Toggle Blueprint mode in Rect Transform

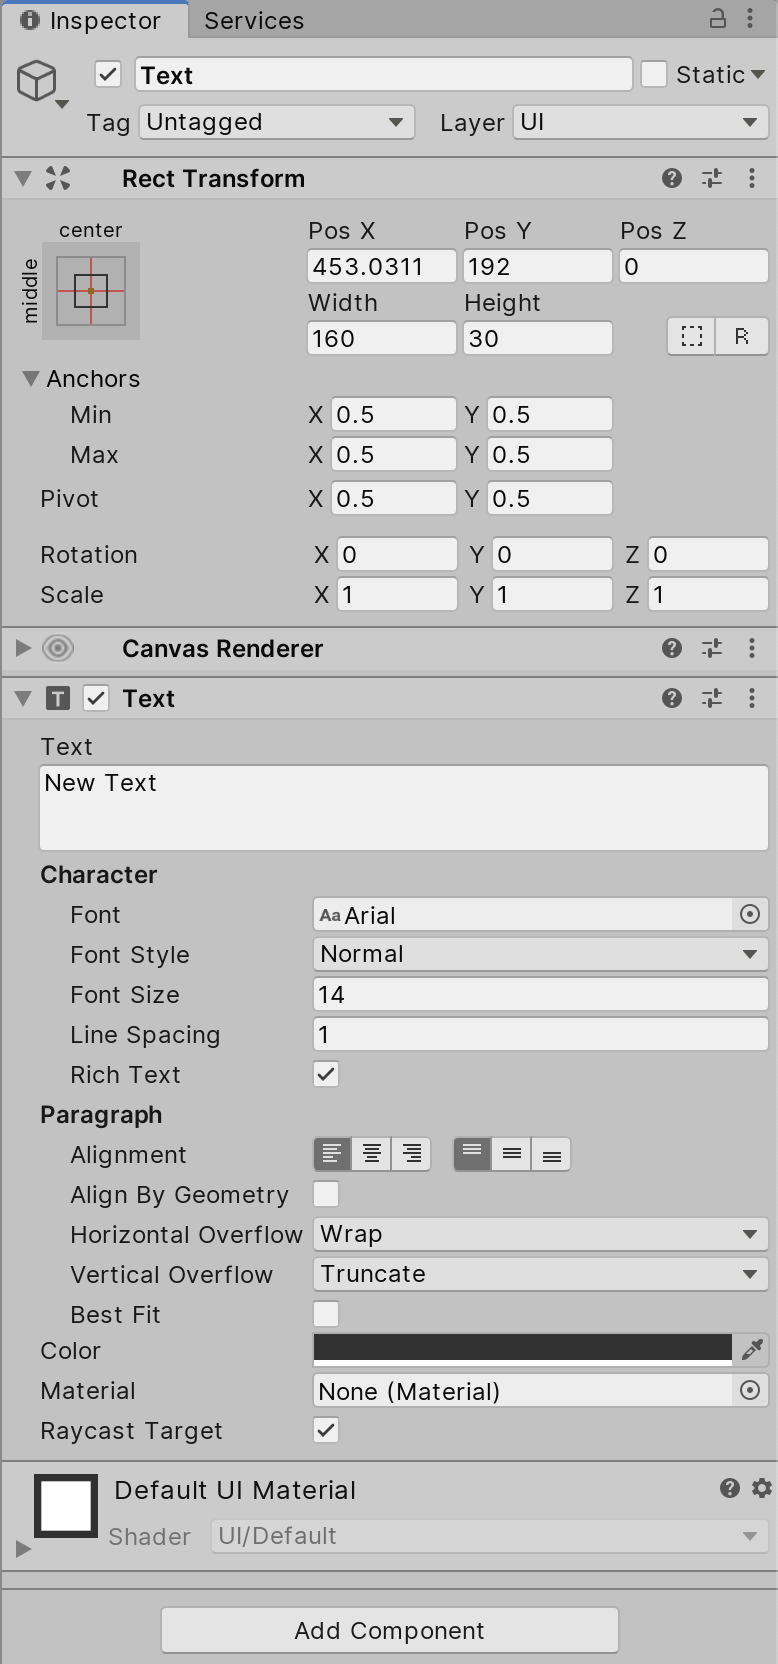tap(692, 337)
